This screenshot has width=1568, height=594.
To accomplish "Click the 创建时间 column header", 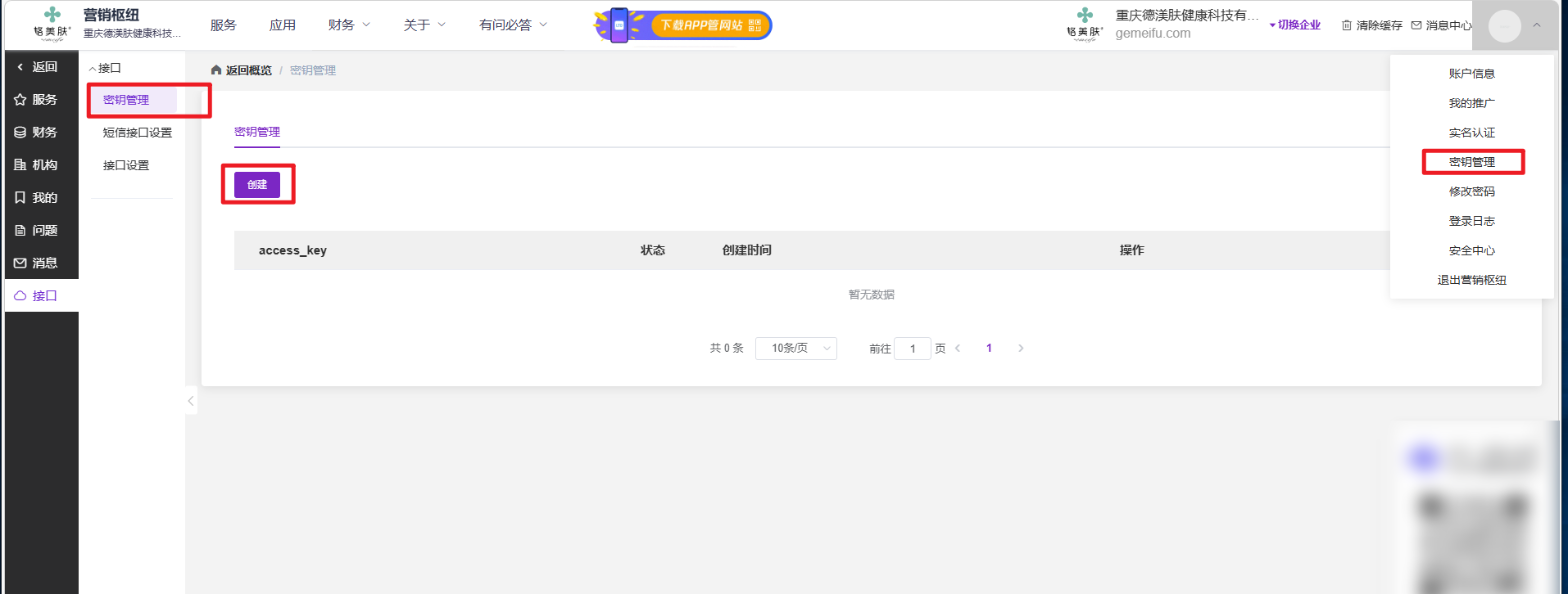I will coord(746,250).
